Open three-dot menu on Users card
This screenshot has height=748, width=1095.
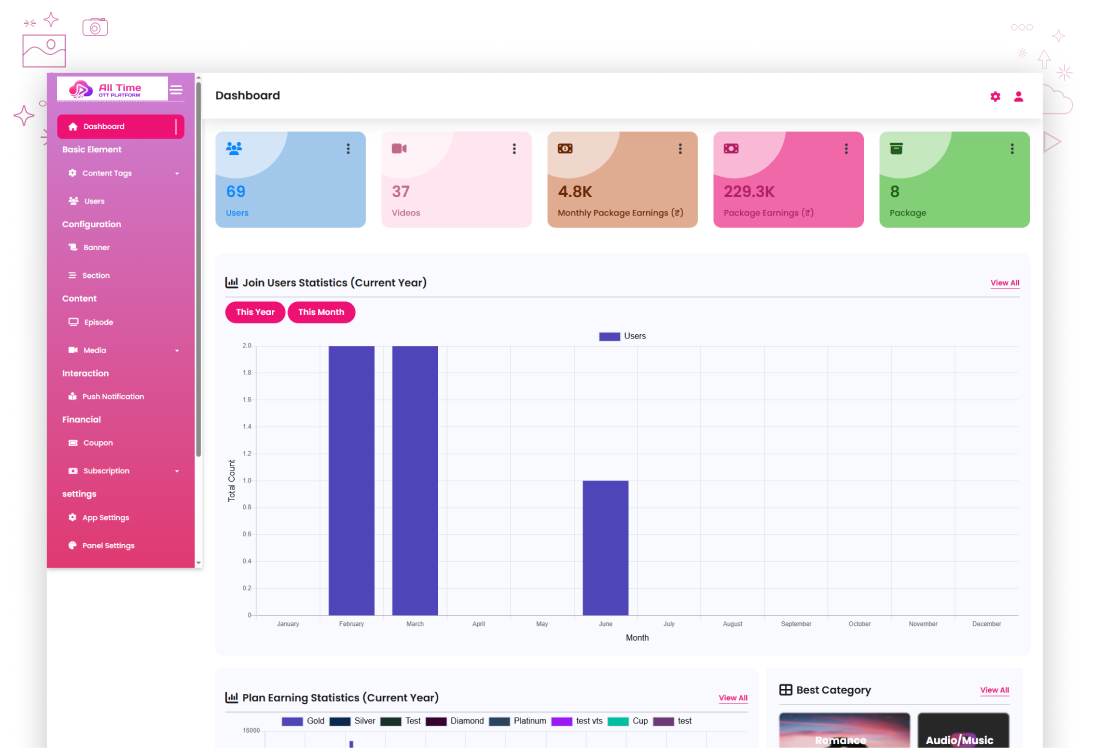coord(348,149)
